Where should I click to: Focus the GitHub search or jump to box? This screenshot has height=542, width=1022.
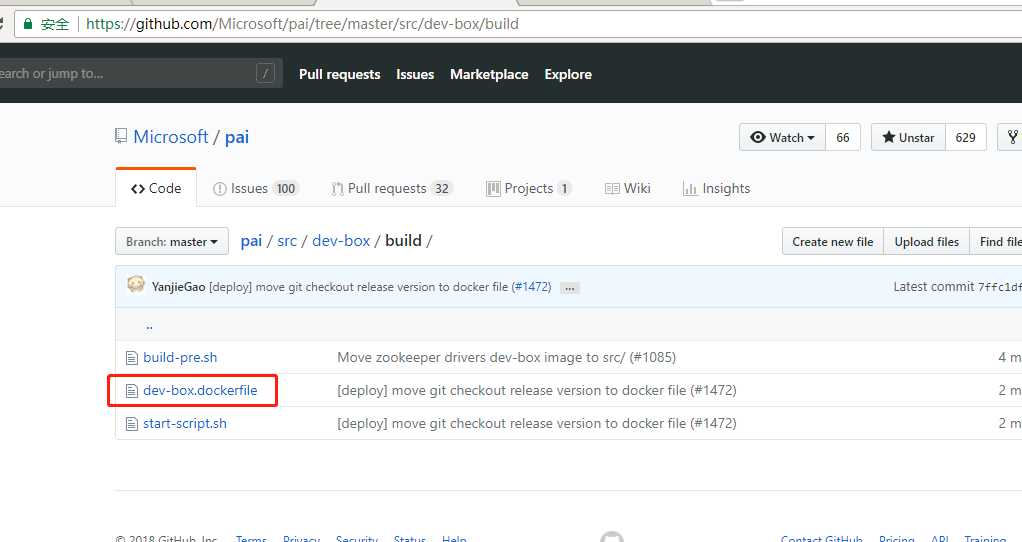[x=139, y=74]
